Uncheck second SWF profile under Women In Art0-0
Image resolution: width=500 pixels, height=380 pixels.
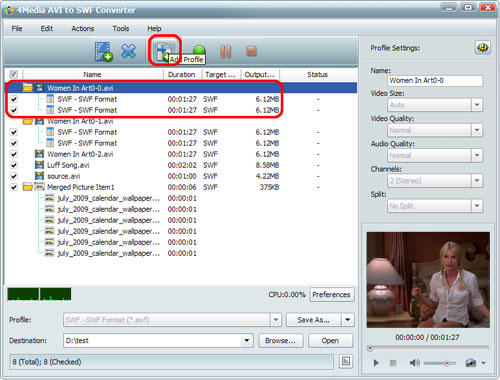tap(14, 110)
